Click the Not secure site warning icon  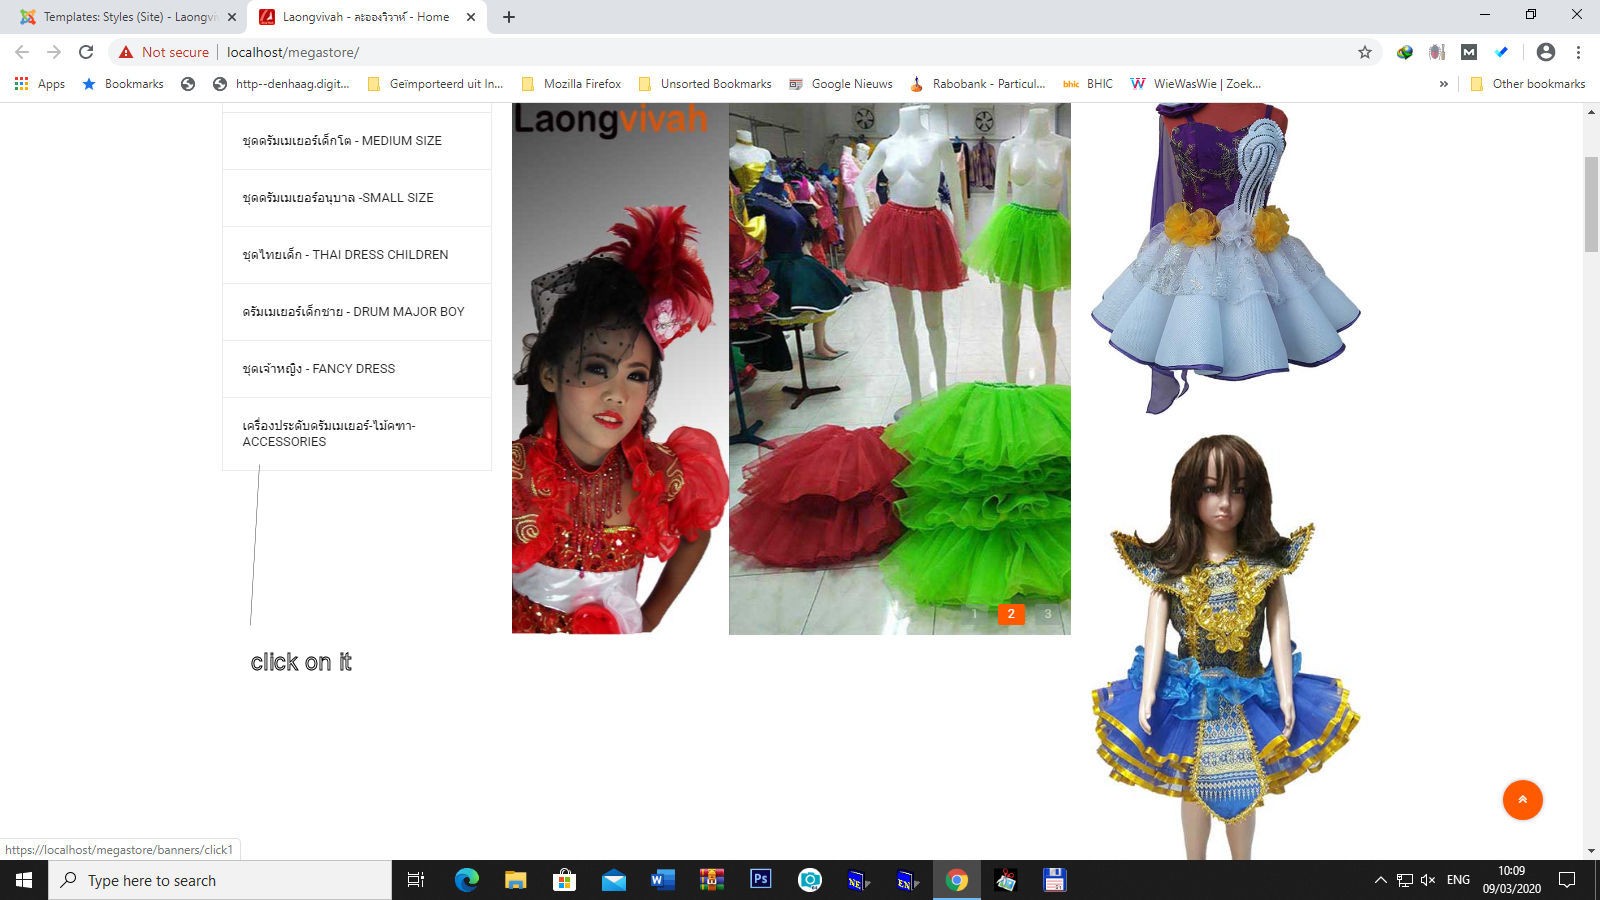(x=126, y=52)
